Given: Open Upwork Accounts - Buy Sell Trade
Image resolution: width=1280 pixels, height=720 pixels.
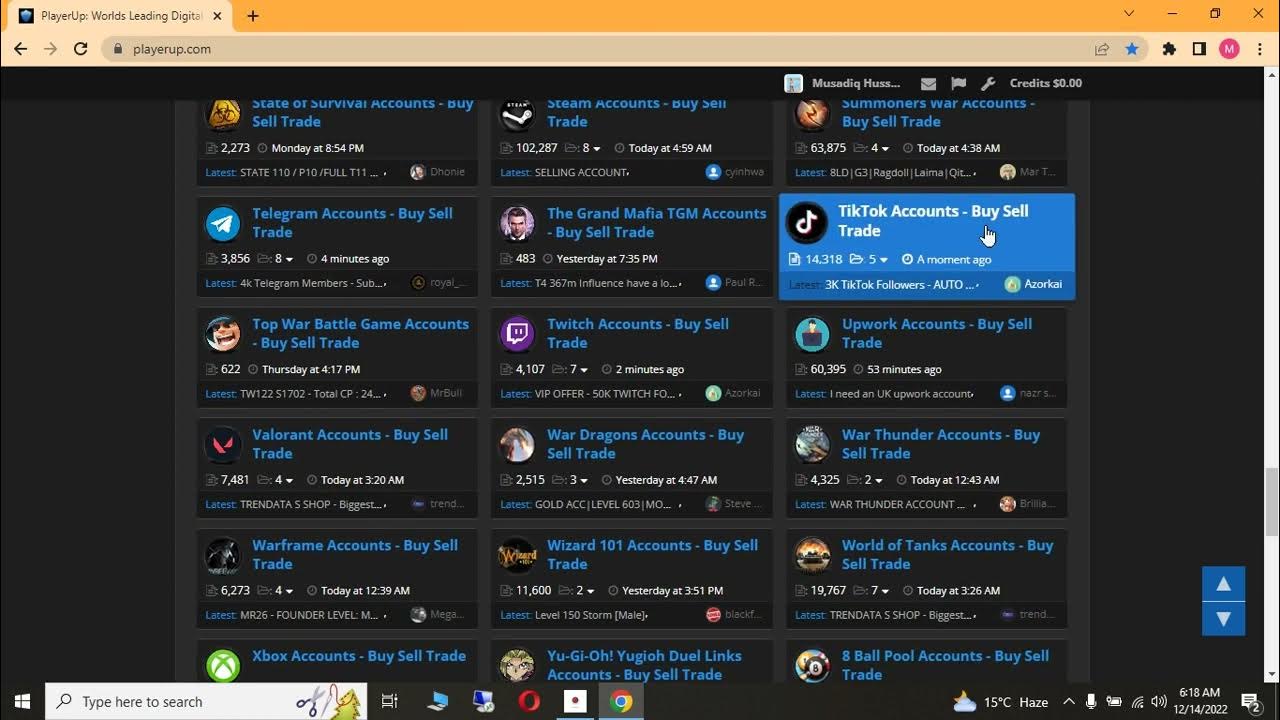Looking at the screenshot, I should (937, 333).
